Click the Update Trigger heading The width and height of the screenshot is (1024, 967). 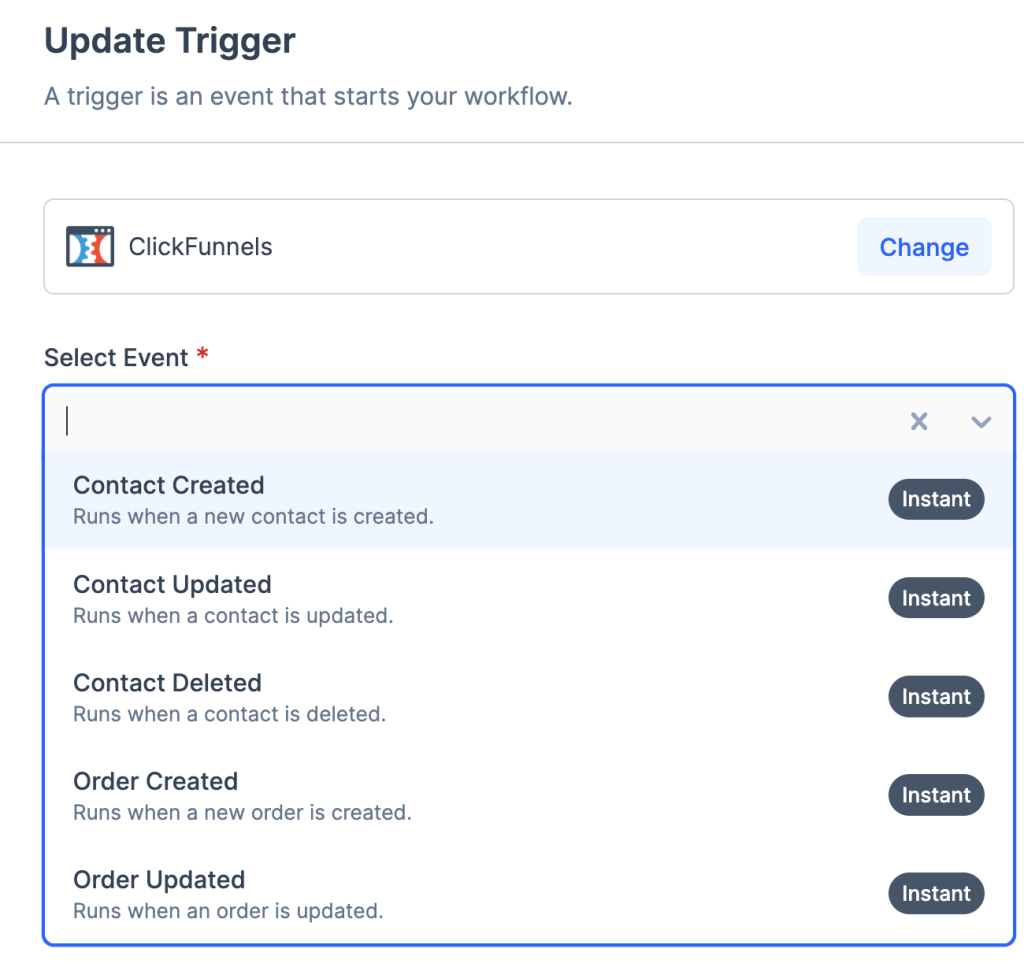pyautogui.click(x=170, y=41)
